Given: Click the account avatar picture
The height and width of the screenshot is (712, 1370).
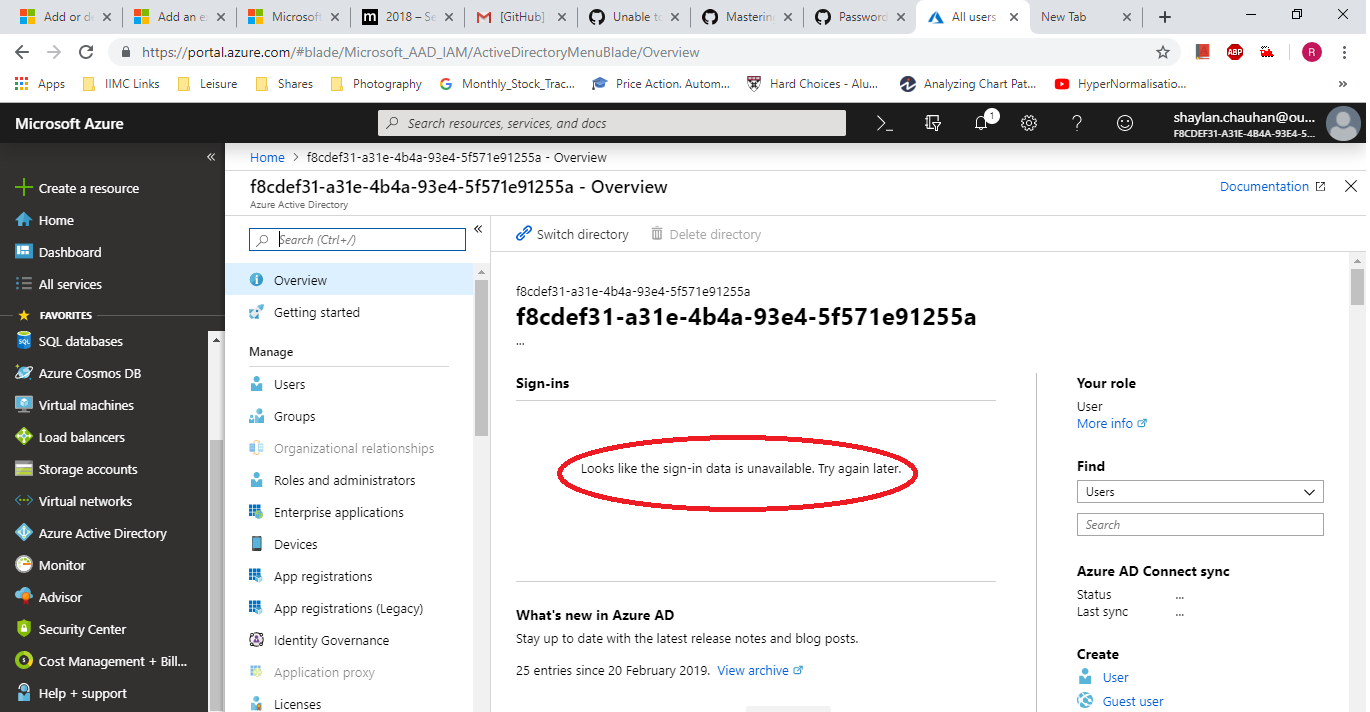Looking at the screenshot, I should pos(1343,124).
